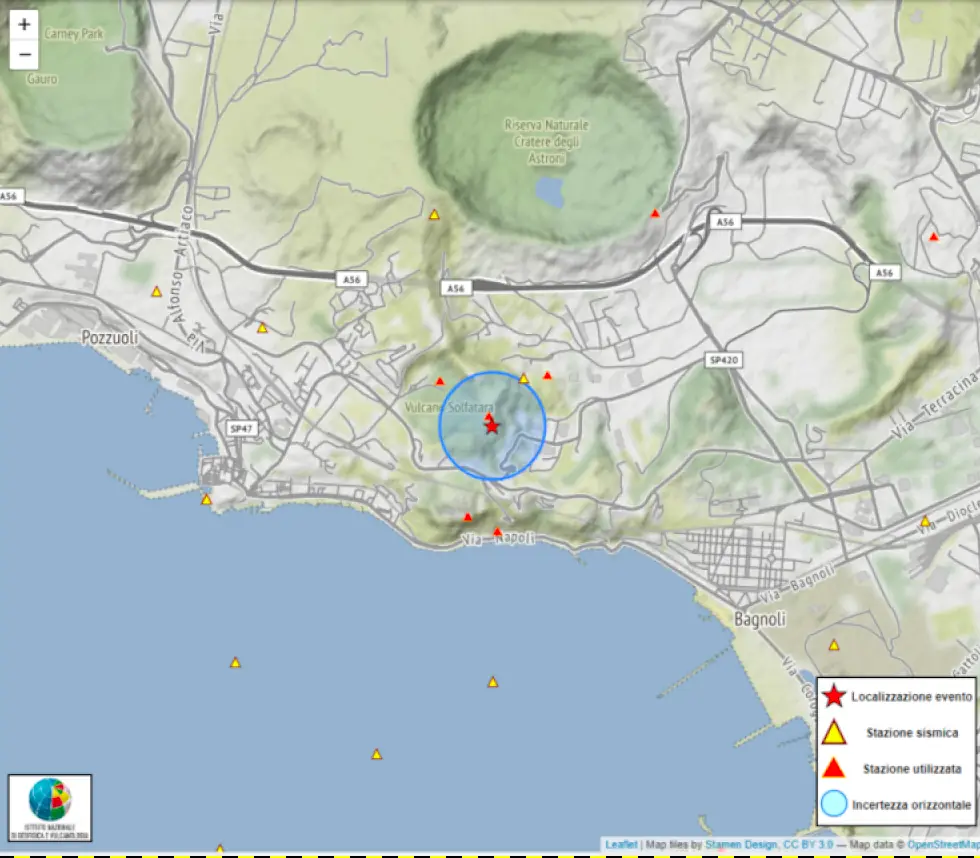Click the Pozzuoli town label
This screenshot has width=980, height=858.
coord(110,338)
